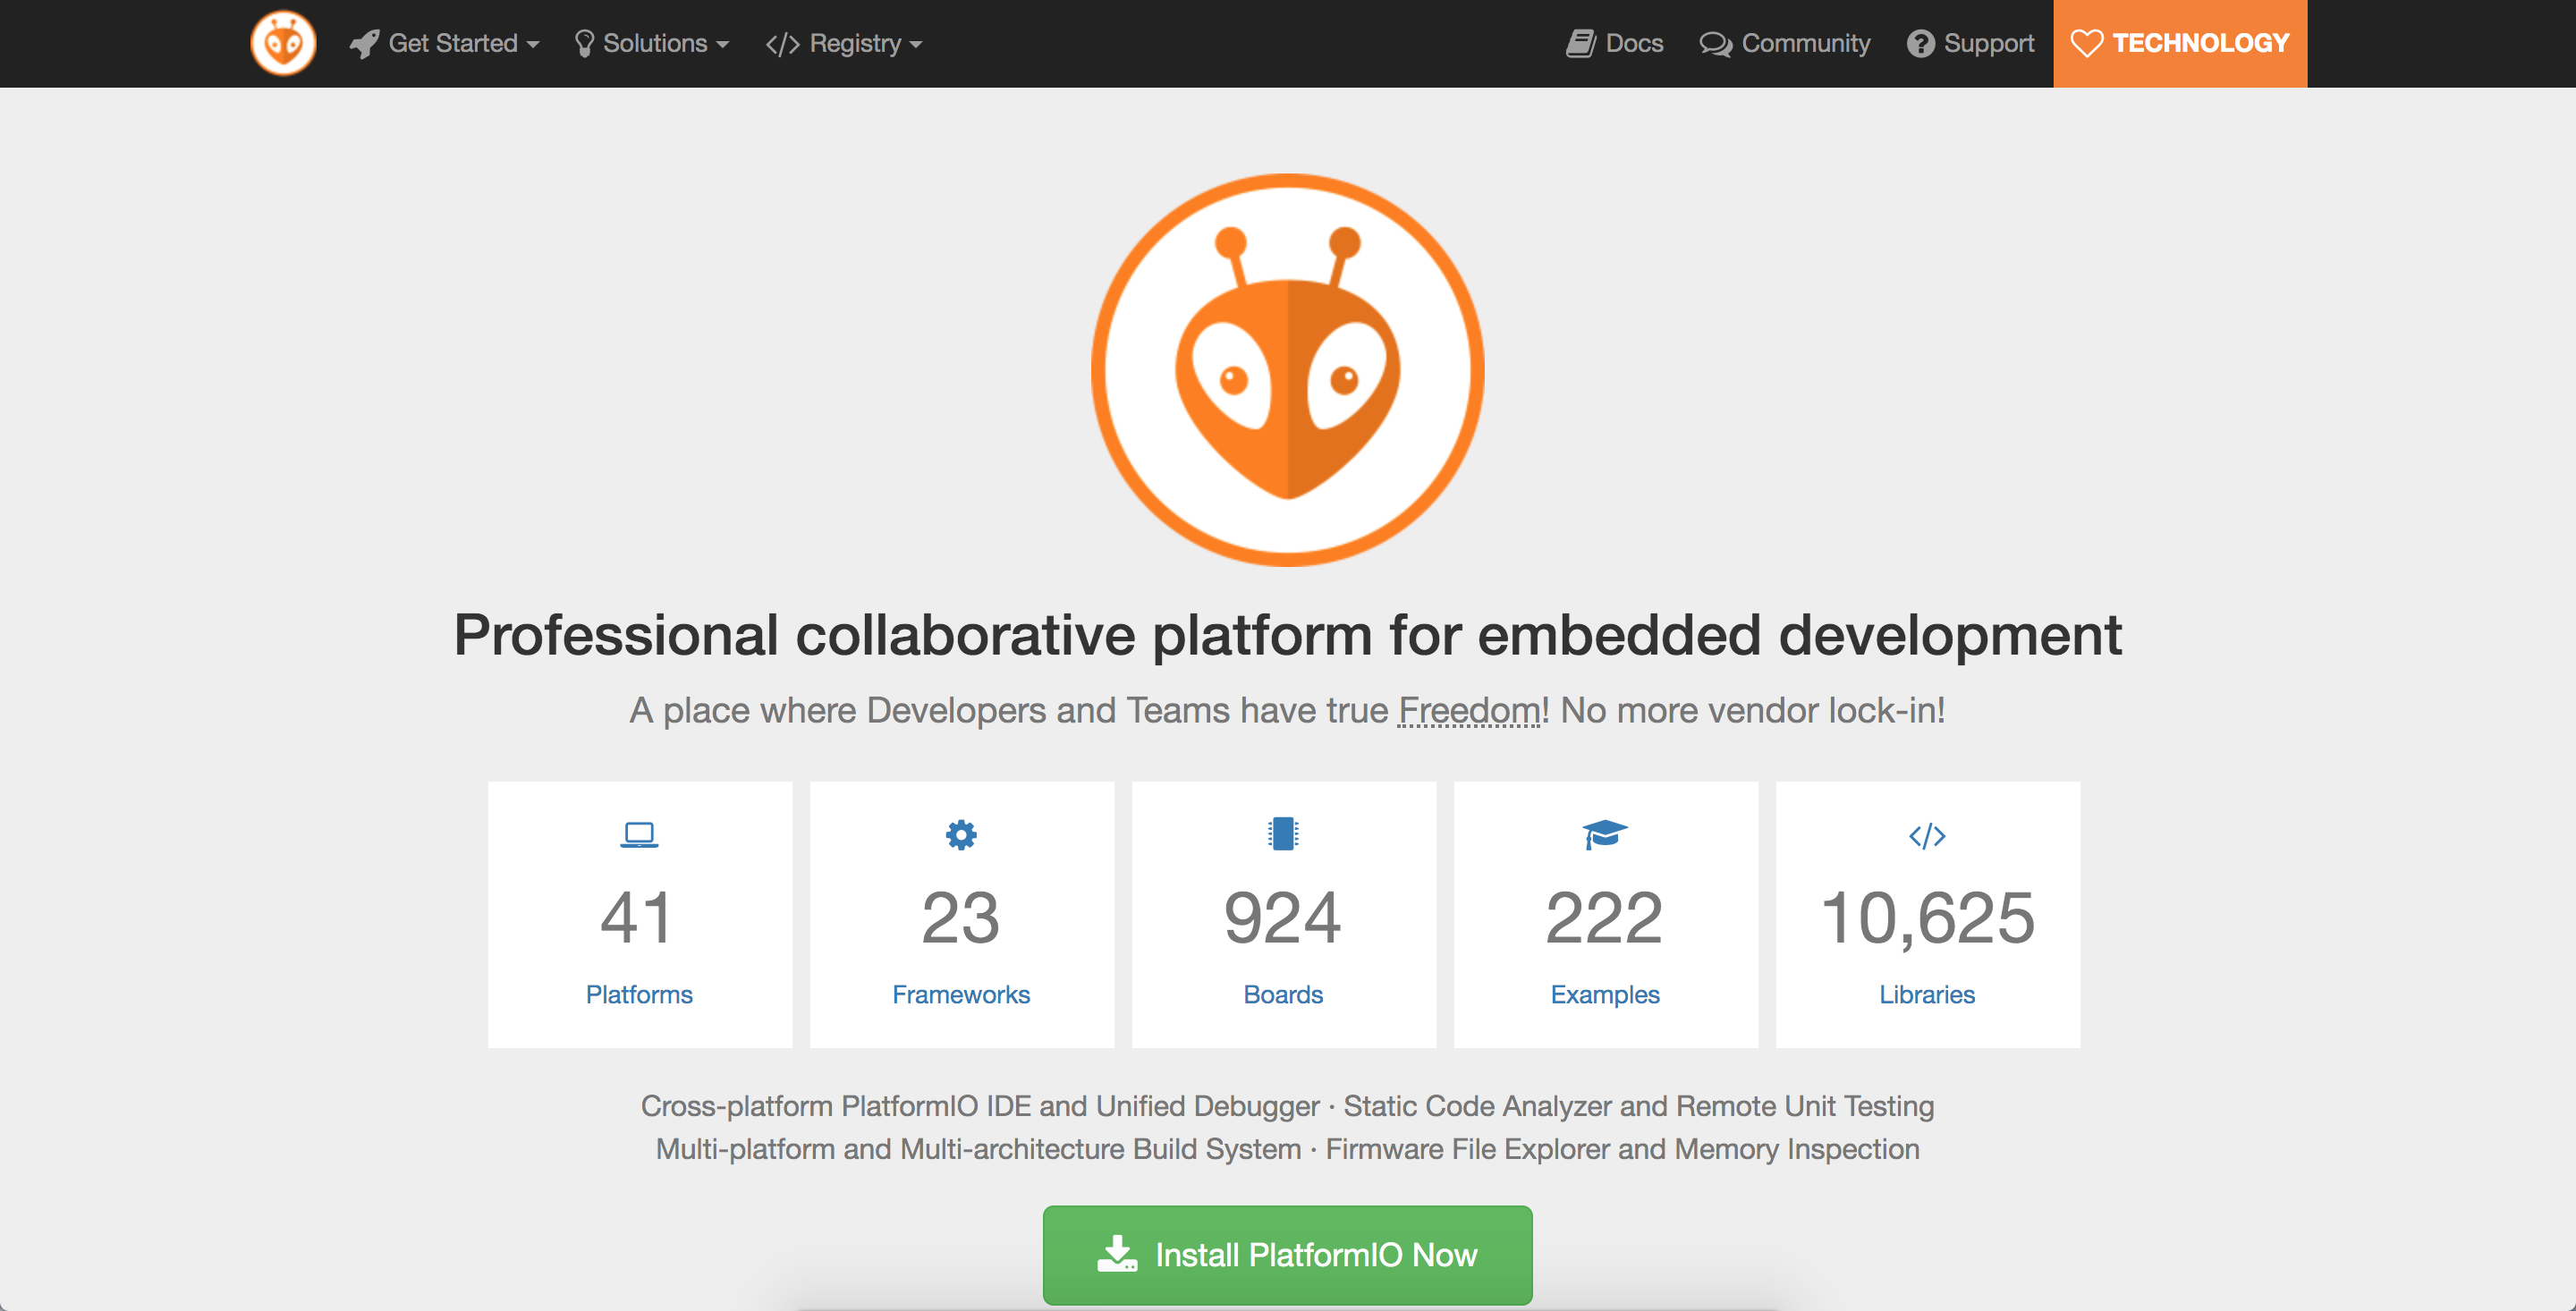This screenshot has height=1311, width=2576.
Task: Click the question mark Support icon
Action: click(1920, 44)
